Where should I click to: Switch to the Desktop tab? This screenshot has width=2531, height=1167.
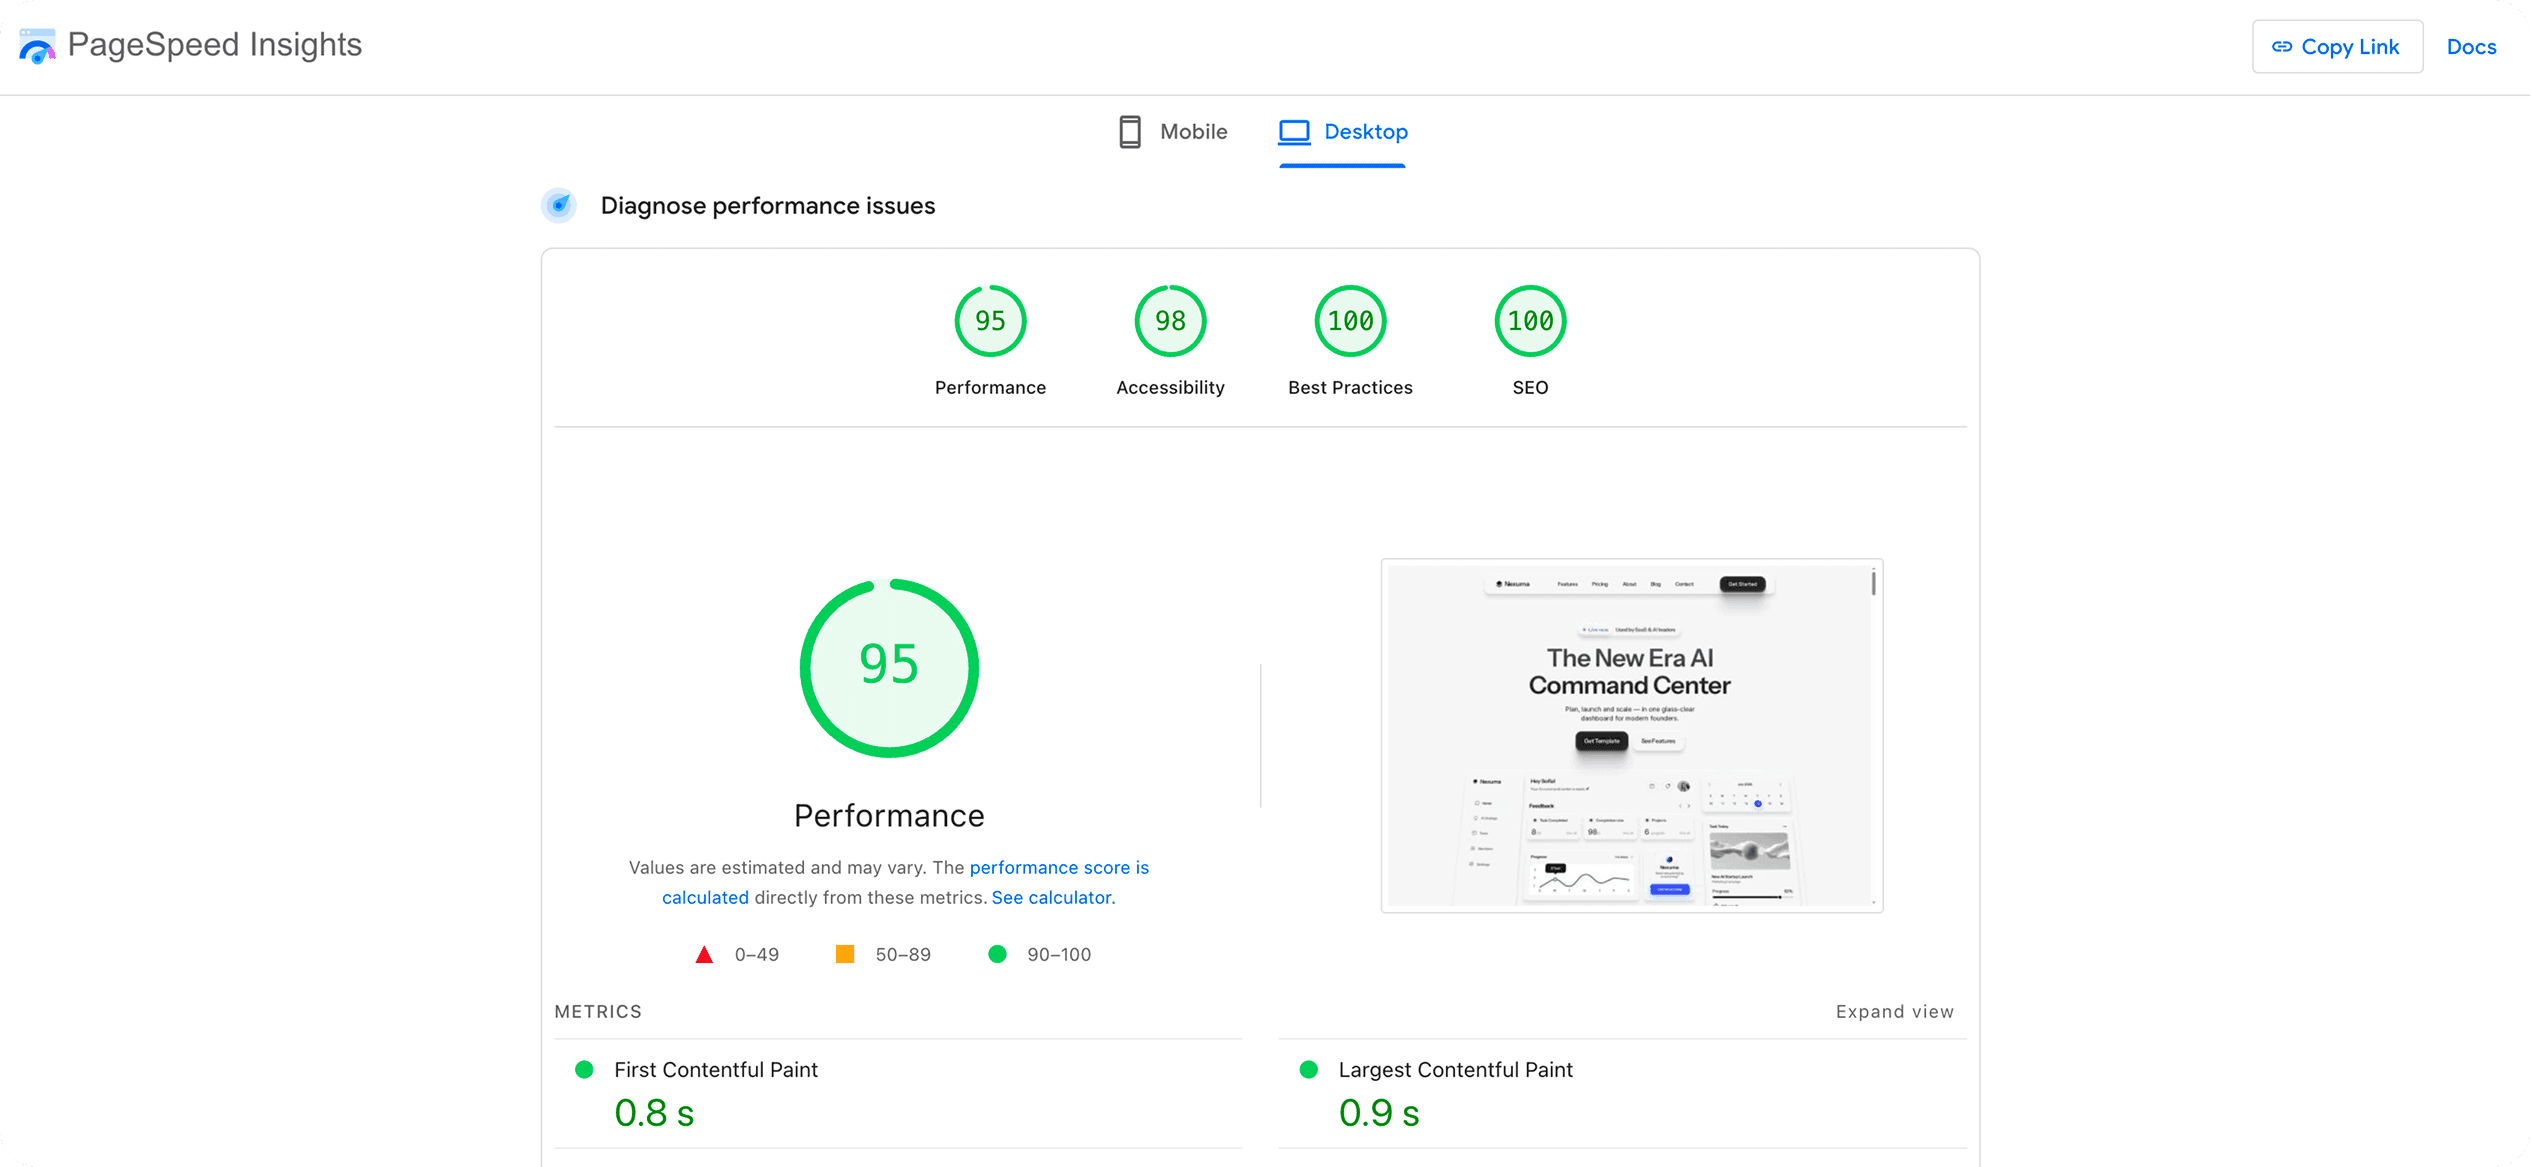click(1366, 131)
